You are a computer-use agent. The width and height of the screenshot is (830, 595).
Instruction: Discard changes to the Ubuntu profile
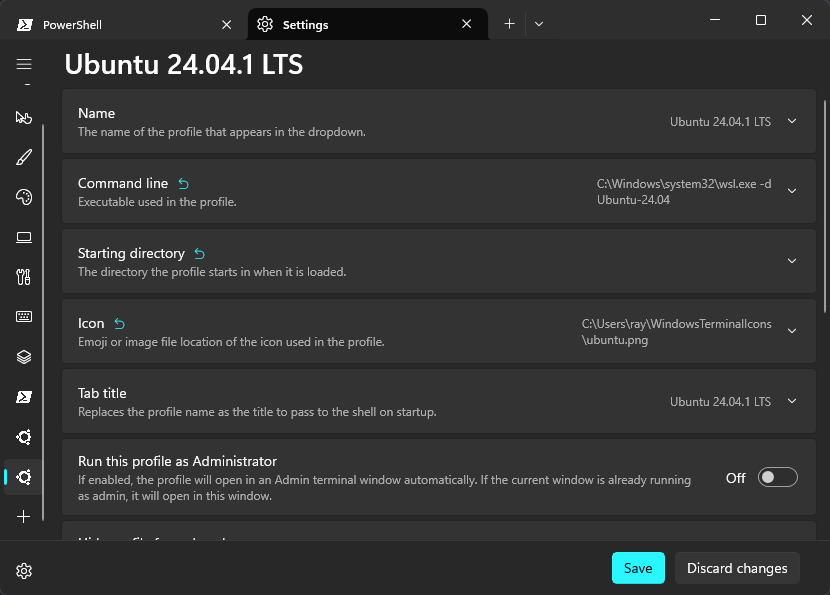click(x=737, y=567)
